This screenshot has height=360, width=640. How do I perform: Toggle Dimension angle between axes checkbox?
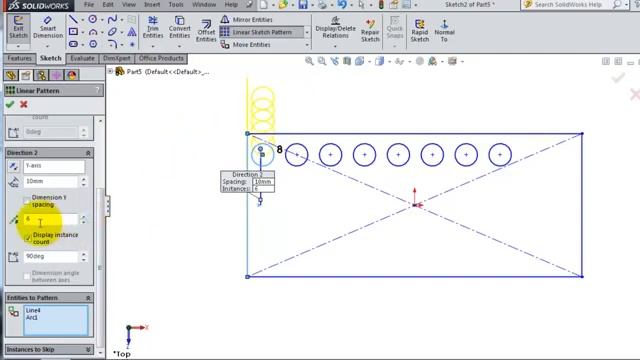point(27,276)
